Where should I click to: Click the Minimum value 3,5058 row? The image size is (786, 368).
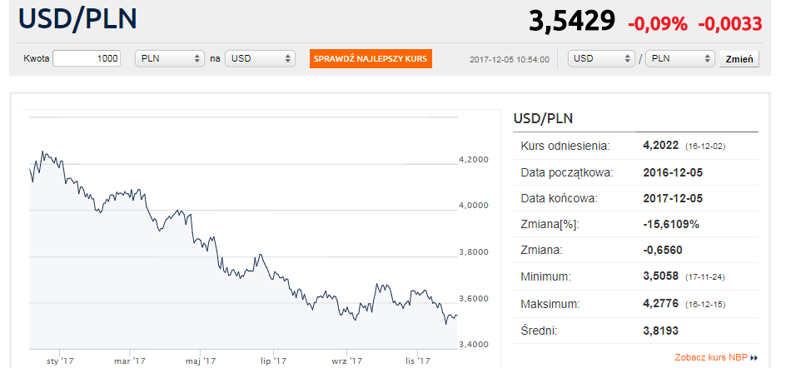coord(636,276)
